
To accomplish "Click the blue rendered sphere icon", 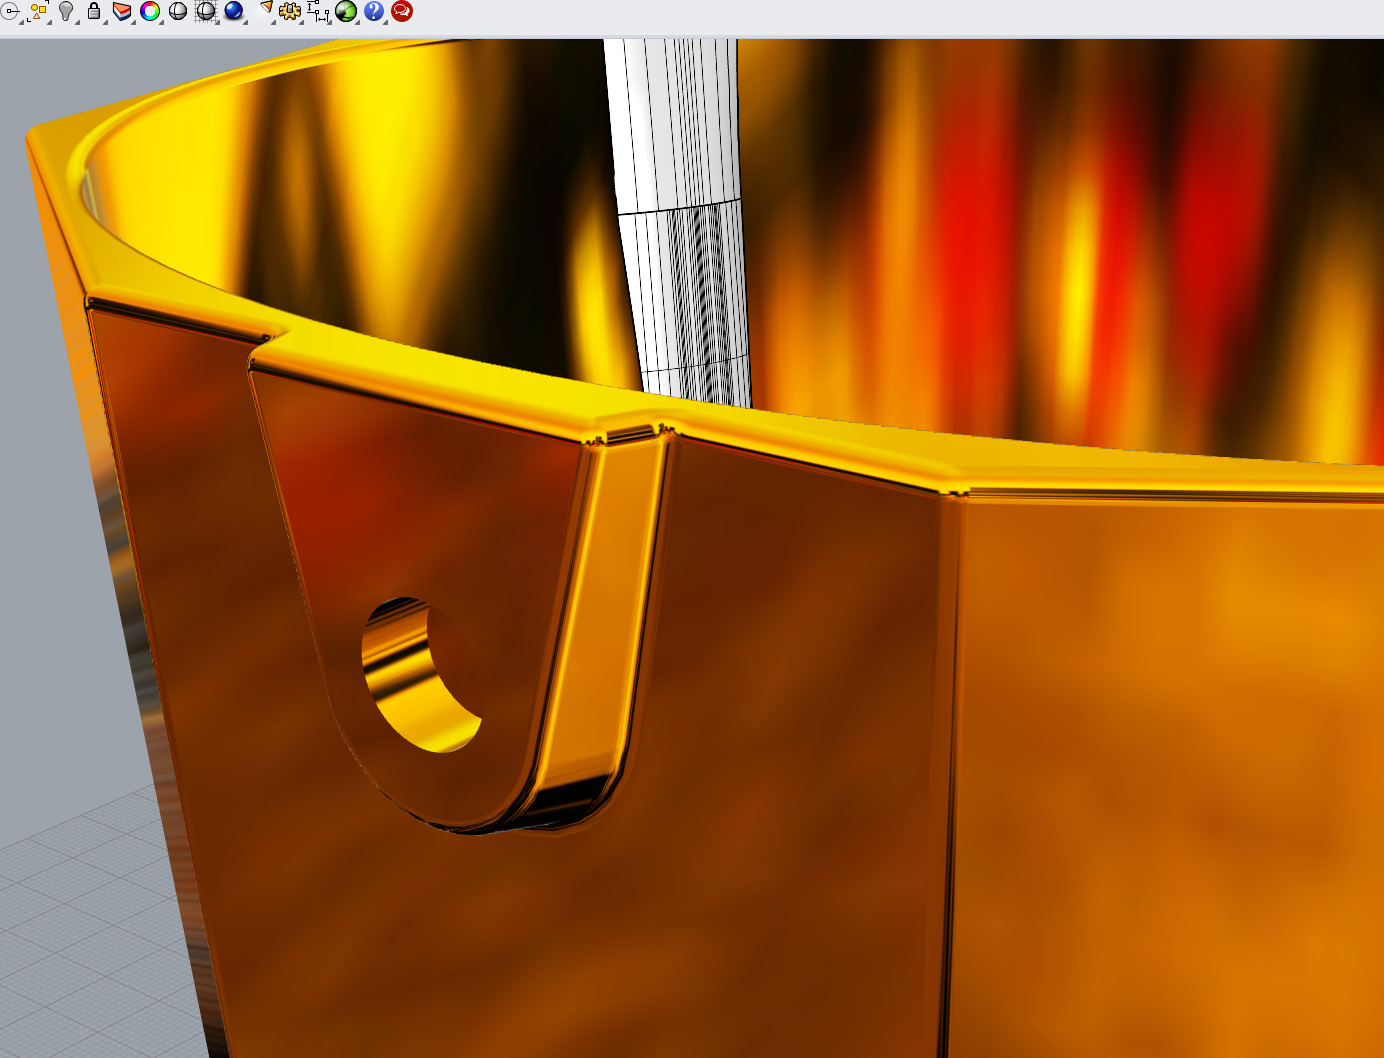I will pyautogui.click(x=234, y=11).
